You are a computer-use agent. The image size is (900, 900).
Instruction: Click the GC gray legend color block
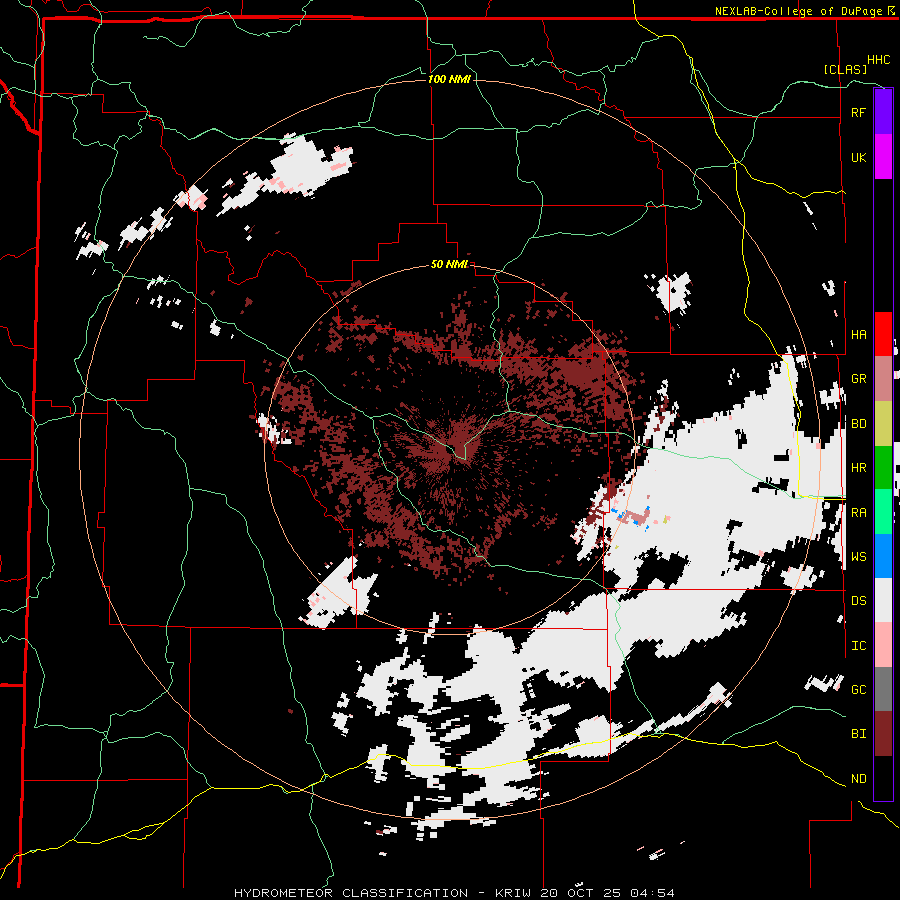point(883,689)
